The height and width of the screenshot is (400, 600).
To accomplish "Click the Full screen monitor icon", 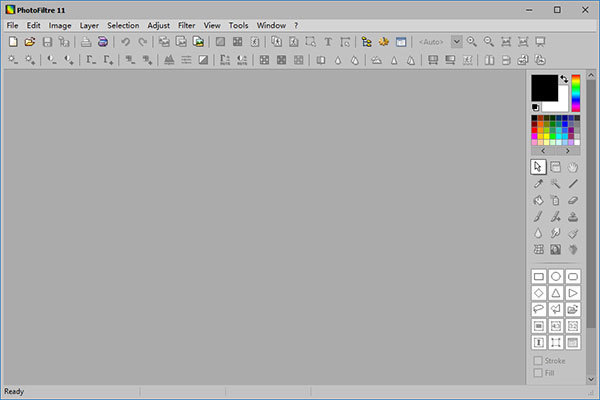I will coord(540,42).
